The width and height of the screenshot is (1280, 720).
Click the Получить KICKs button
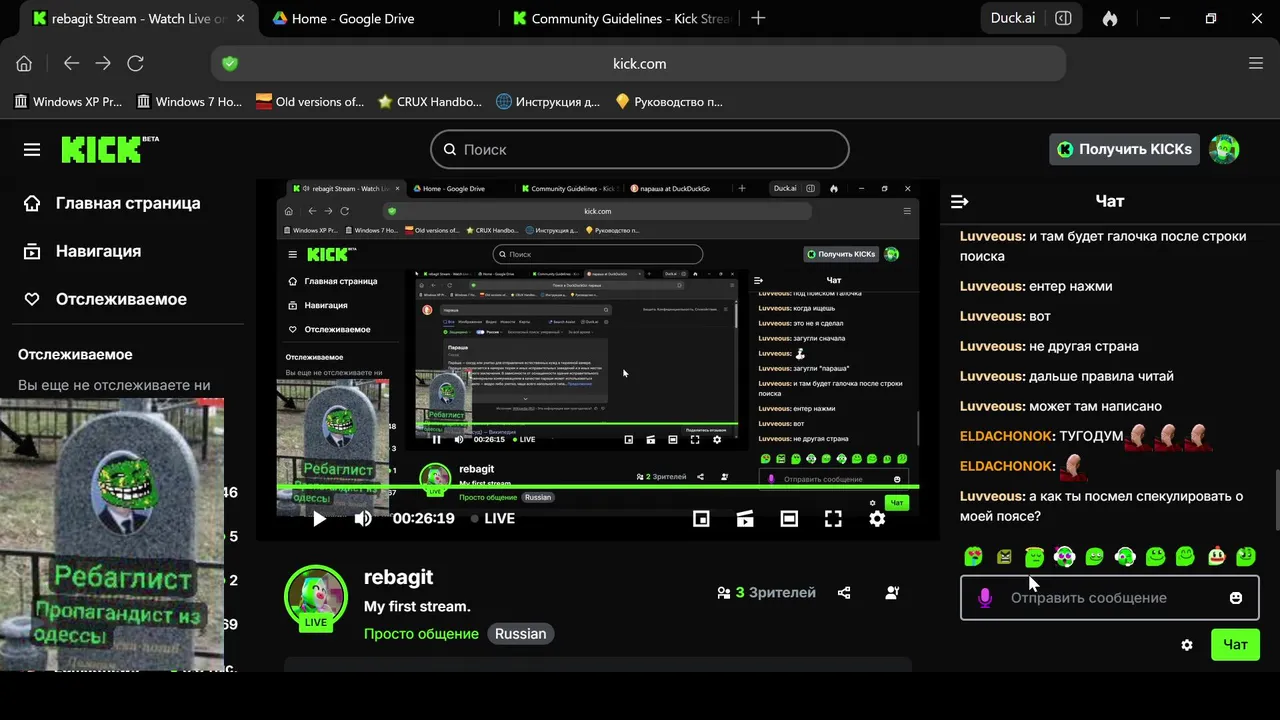click(x=1124, y=149)
